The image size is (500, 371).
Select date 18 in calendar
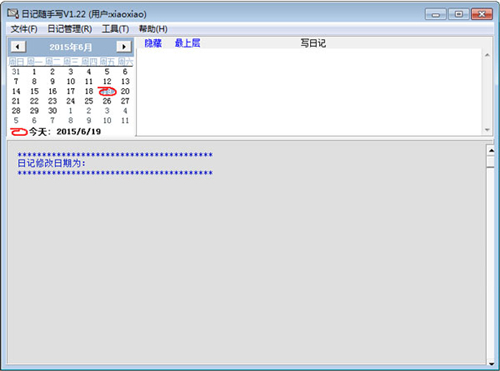click(x=89, y=91)
